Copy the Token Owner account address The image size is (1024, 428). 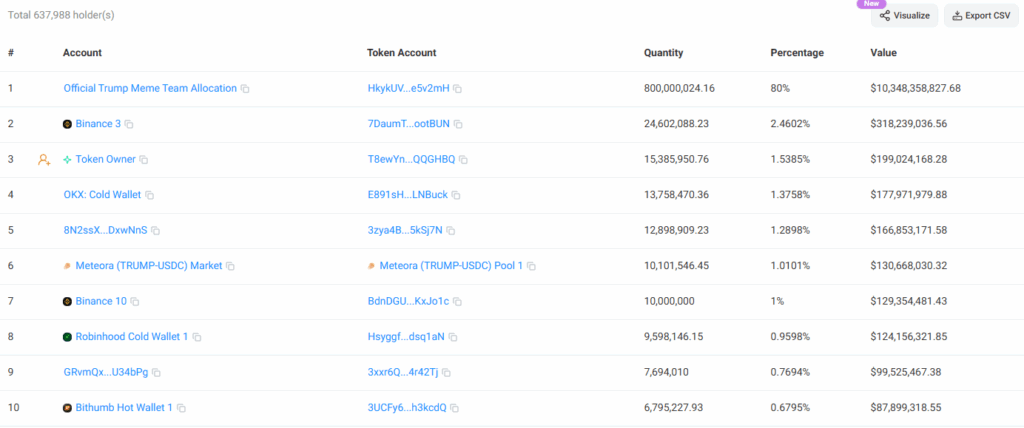(144, 159)
